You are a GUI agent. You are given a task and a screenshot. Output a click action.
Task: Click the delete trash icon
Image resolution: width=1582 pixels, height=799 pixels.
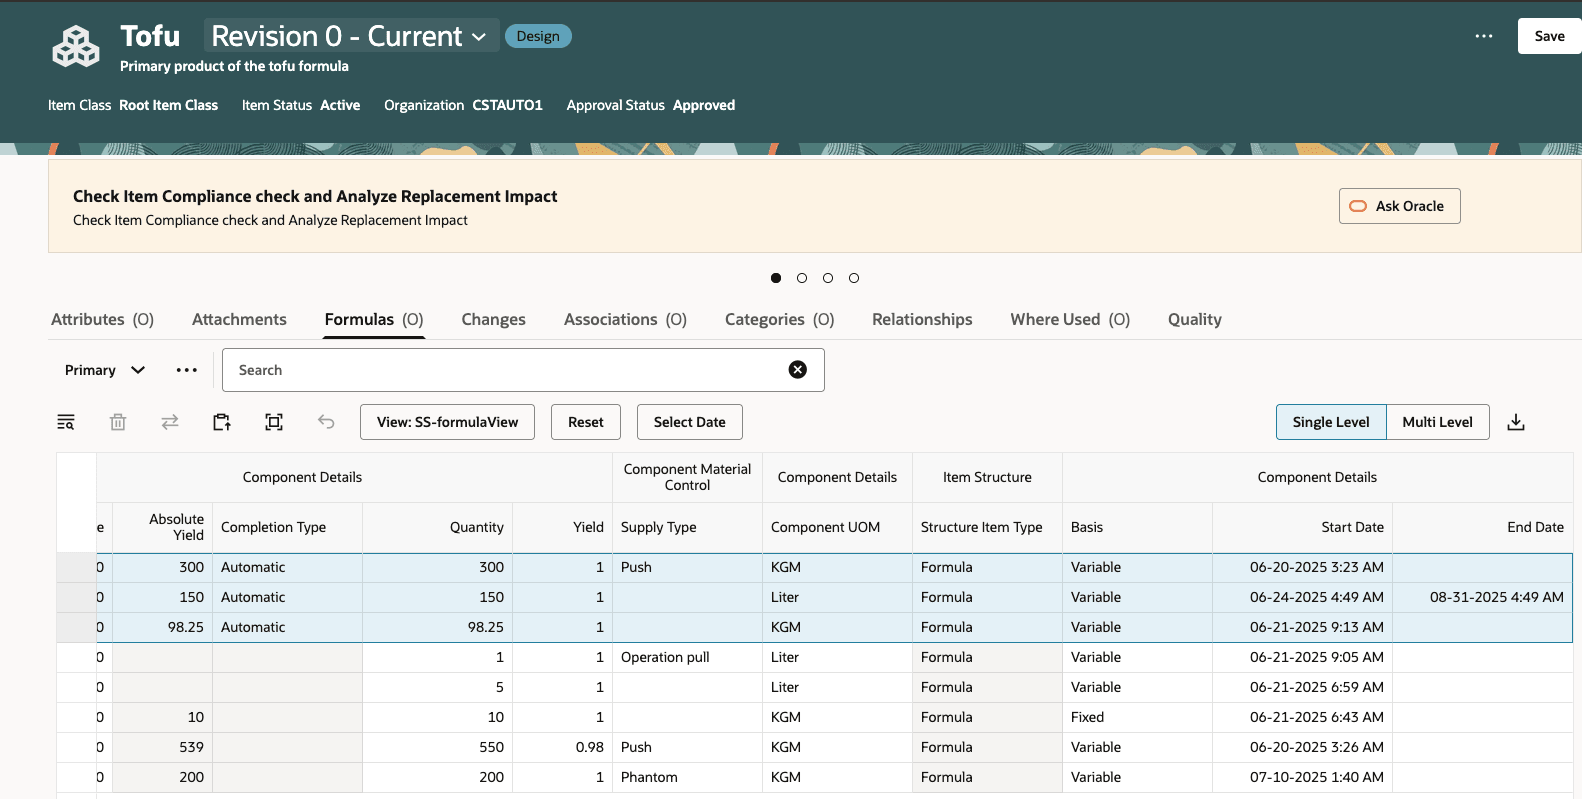(118, 422)
